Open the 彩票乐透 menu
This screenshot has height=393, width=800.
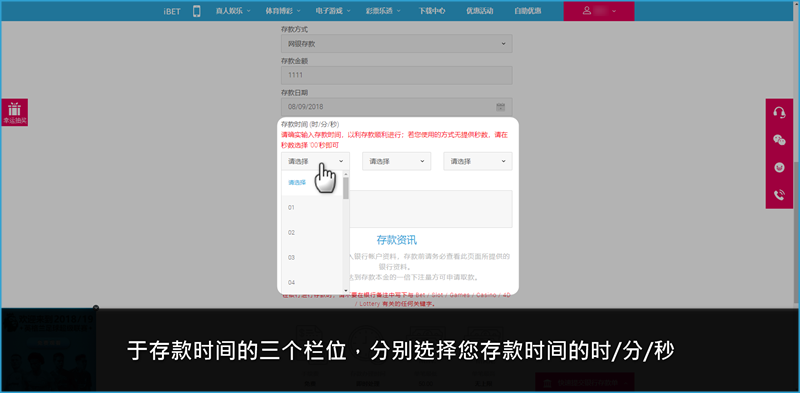[383, 11]
